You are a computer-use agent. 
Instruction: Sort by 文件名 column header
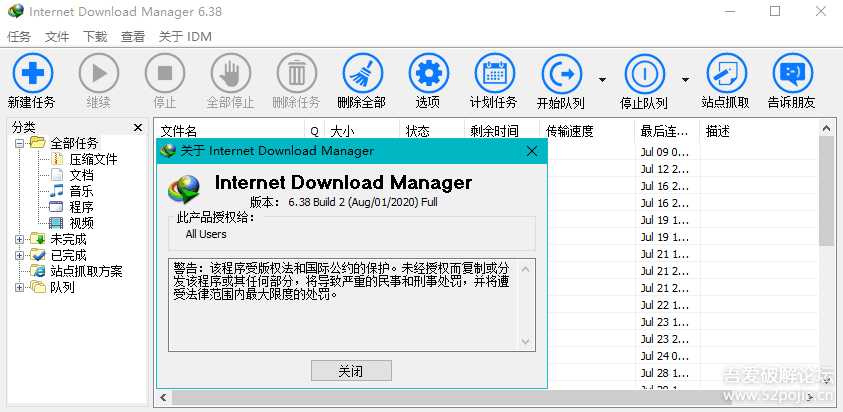(x=229, y=131)
